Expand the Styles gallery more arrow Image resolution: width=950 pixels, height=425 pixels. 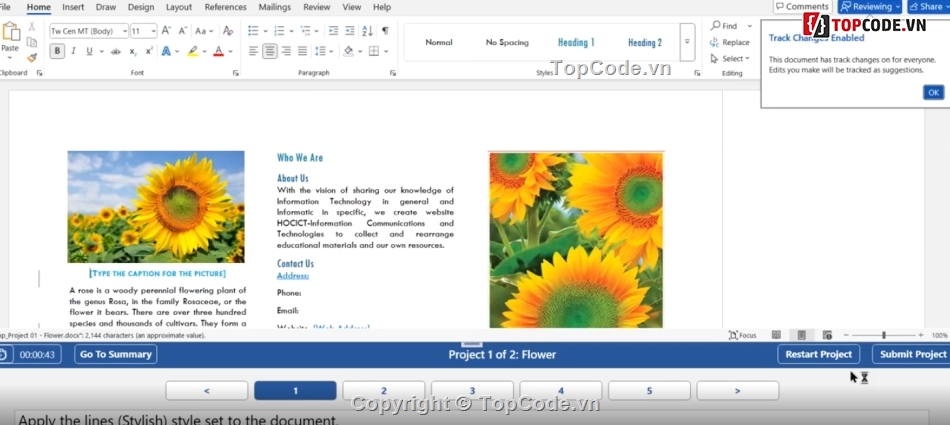[687, 42]
